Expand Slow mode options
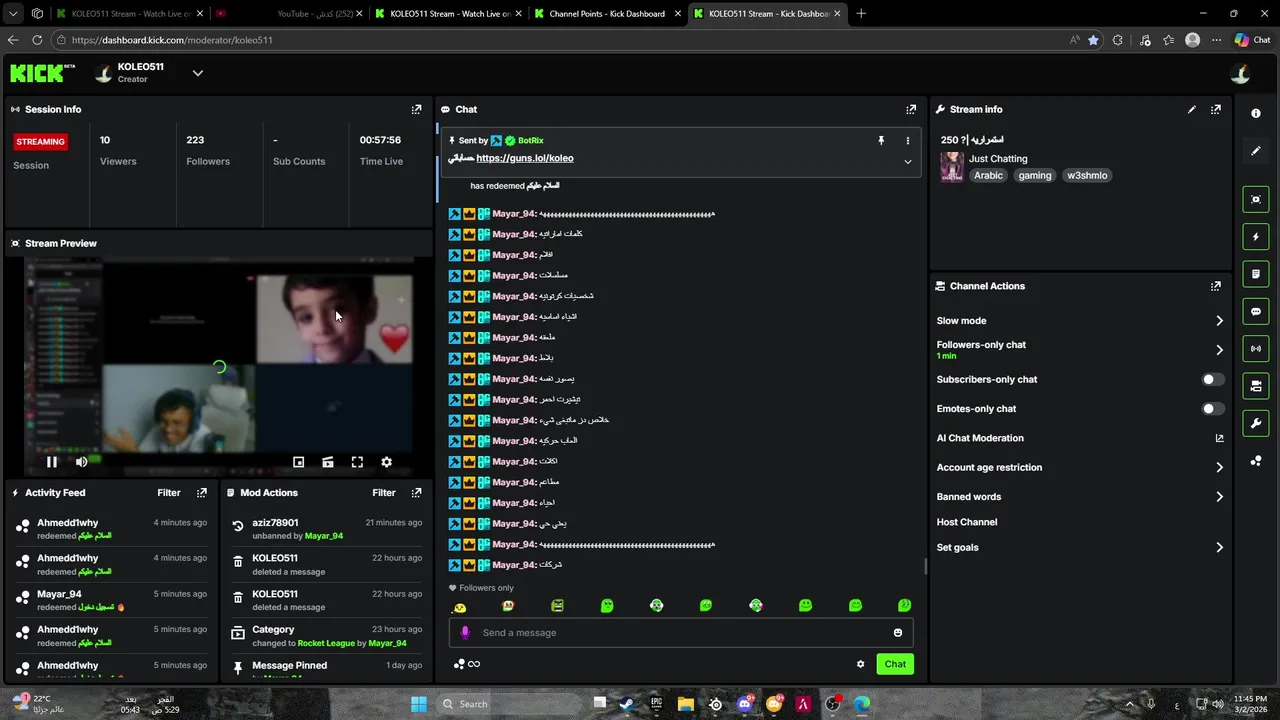This screenshot has height=720, width=1280. (x=1219, y=321)
